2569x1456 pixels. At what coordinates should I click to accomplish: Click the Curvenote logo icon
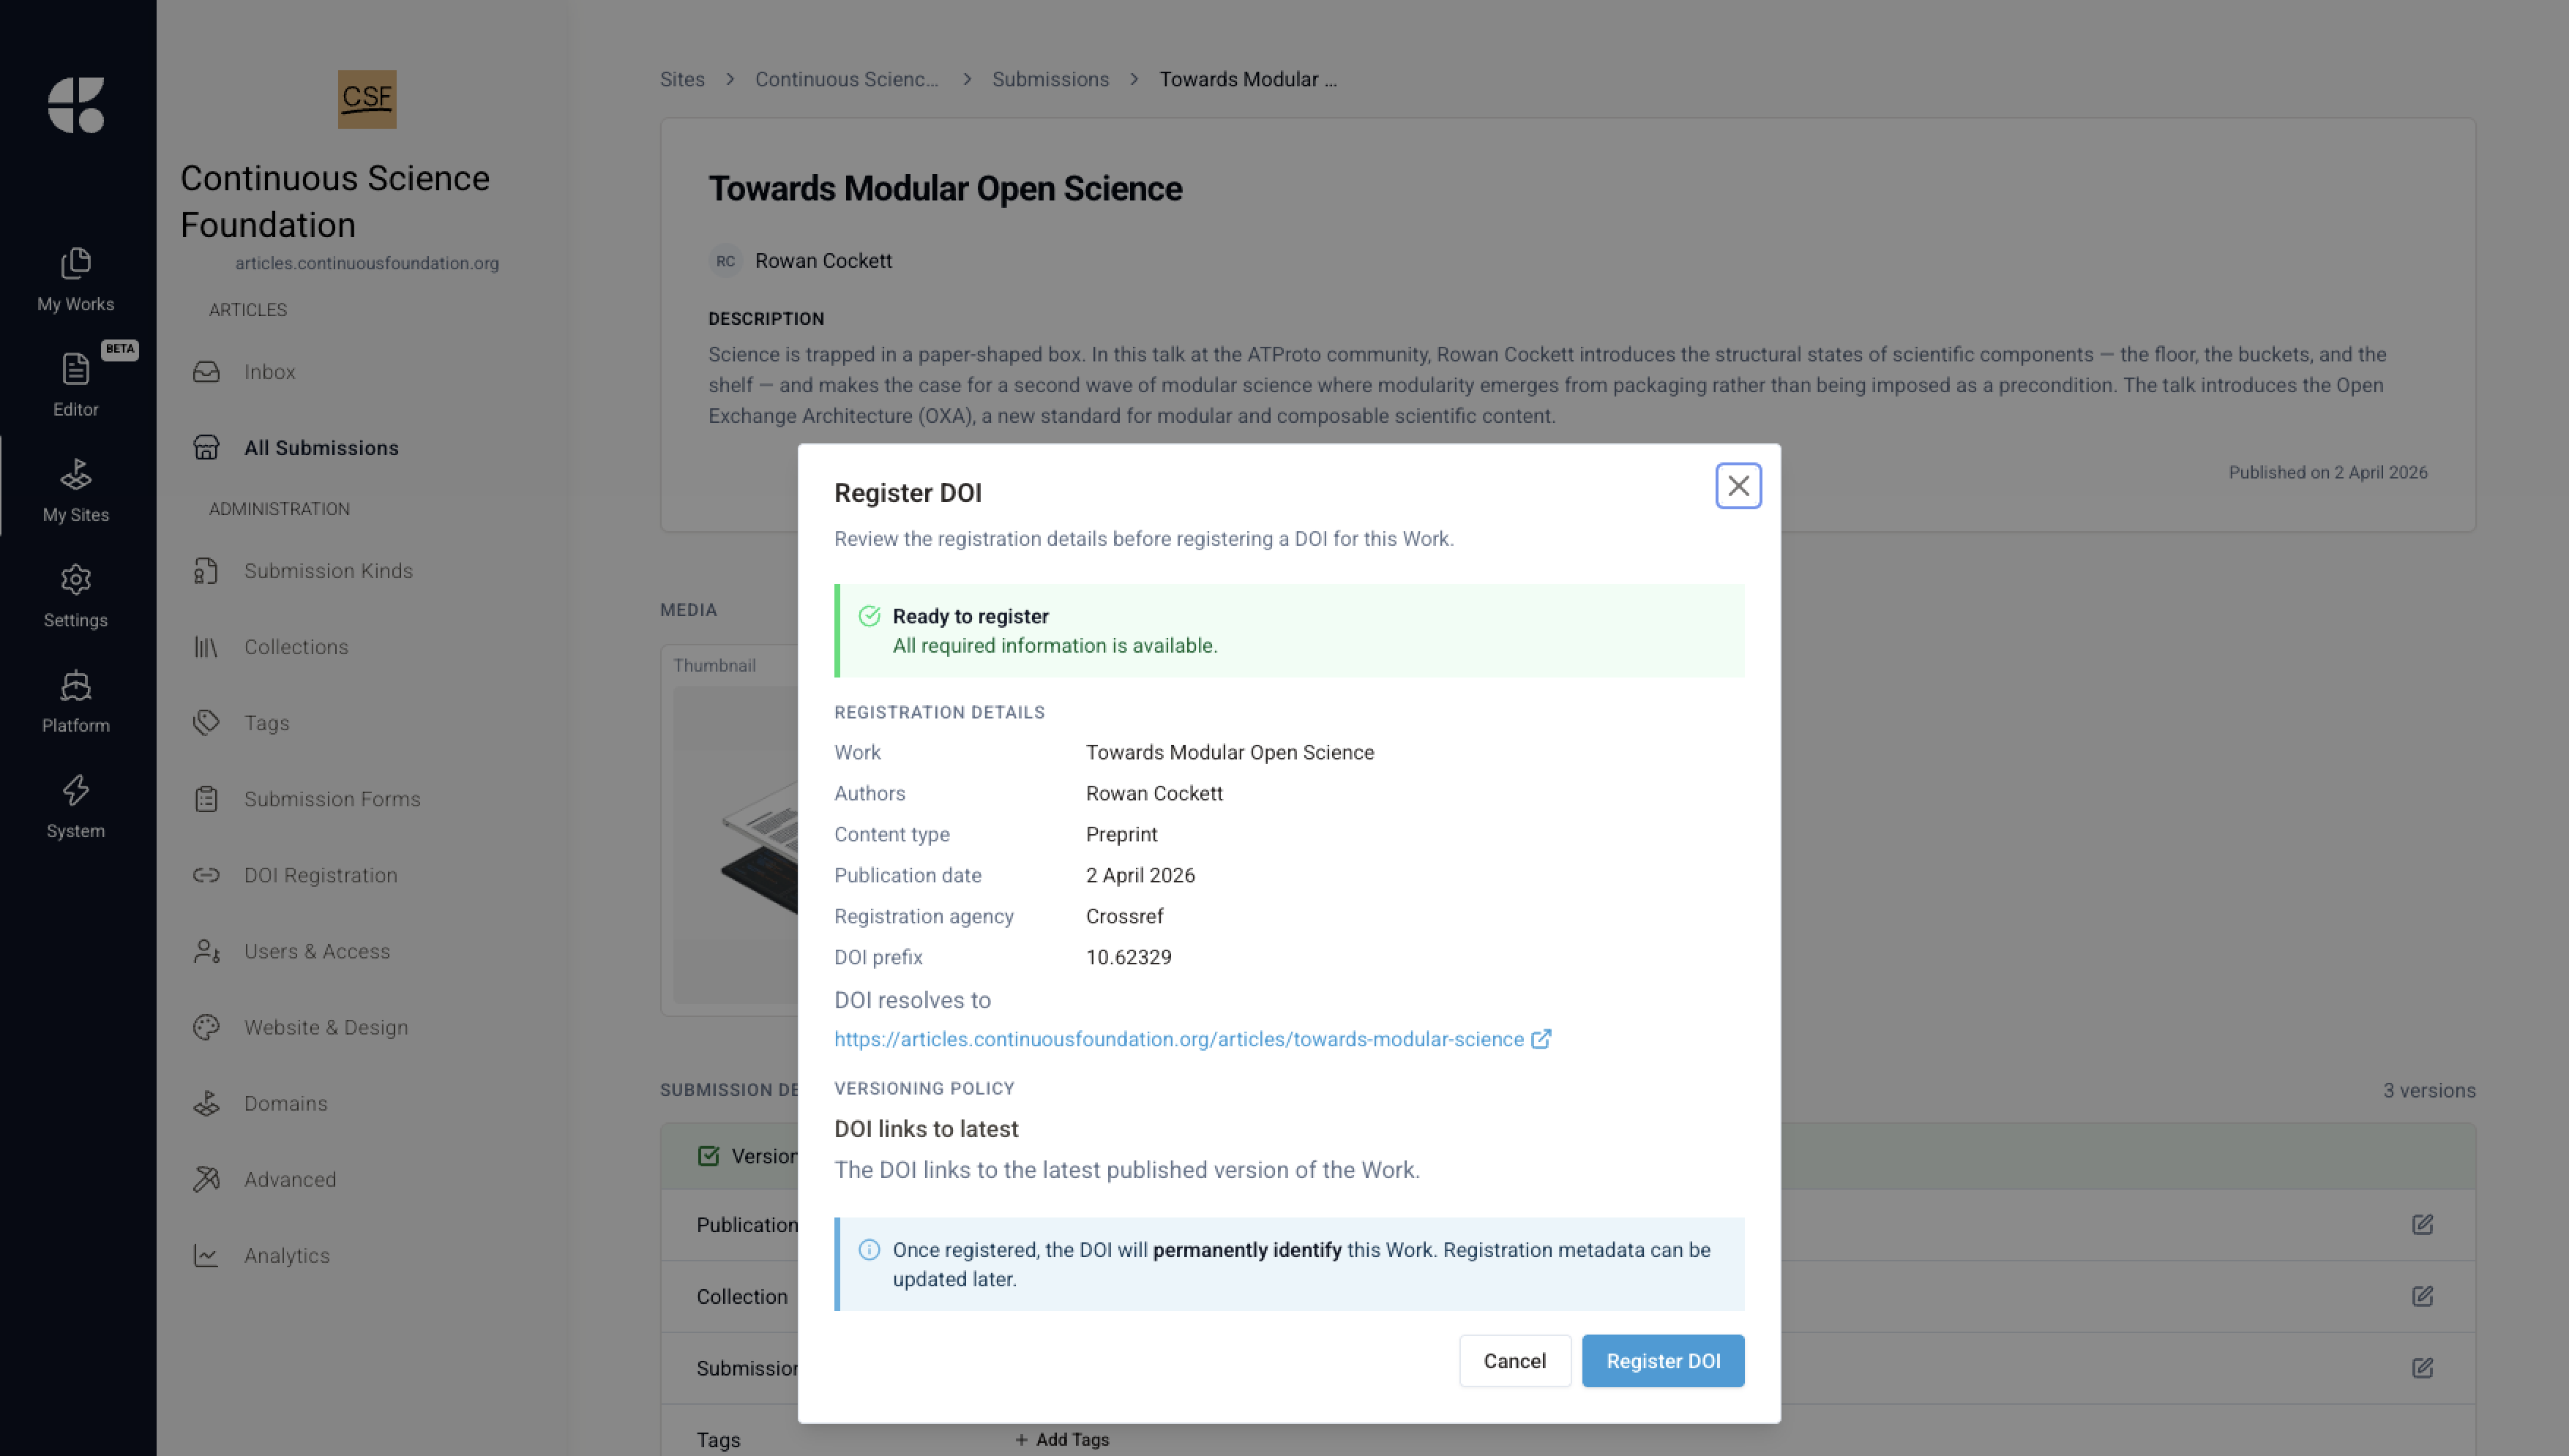tap(76, 105)
